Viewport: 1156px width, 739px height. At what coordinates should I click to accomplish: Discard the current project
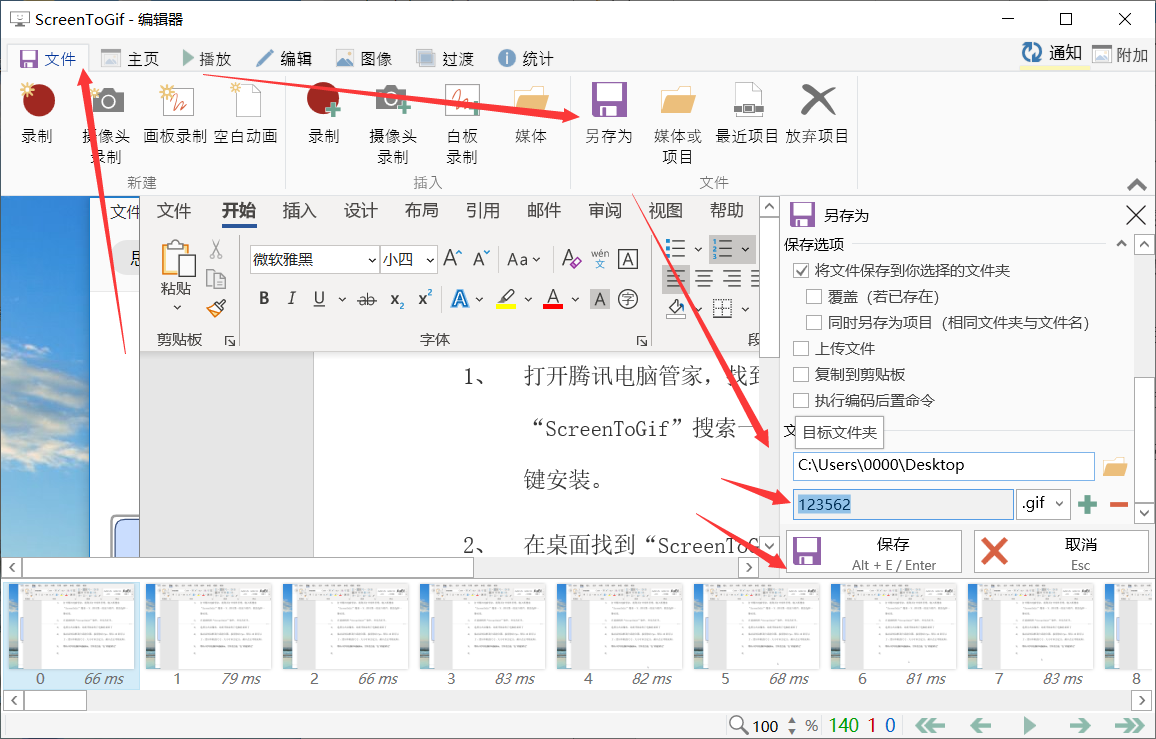[817, 114]
